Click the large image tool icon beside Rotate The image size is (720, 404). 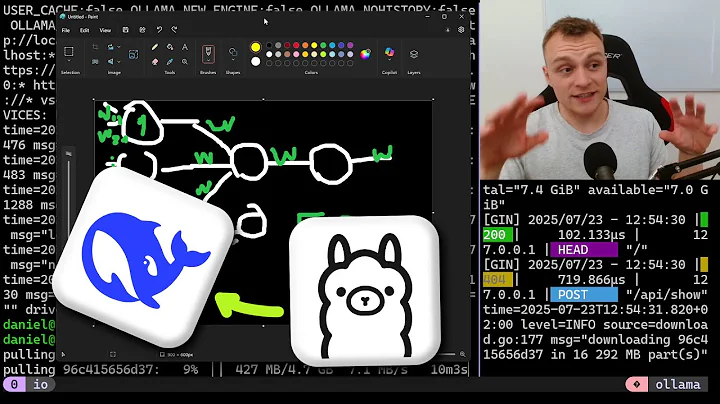tap(133, 55)
